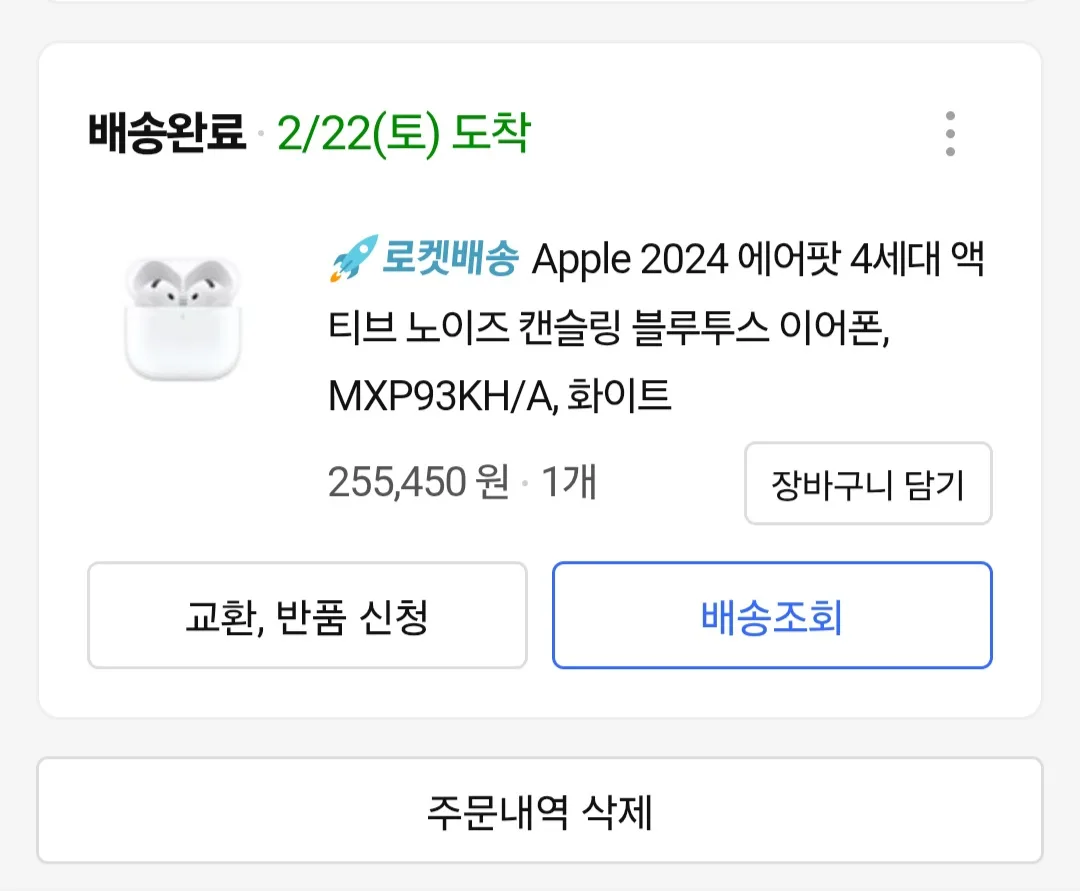The width and height of the screenshot is (1080, 891).
Task: Tap the green 2/22(토) 도착 arrival date
Action: pyautogui.click(x=404, y=133)
